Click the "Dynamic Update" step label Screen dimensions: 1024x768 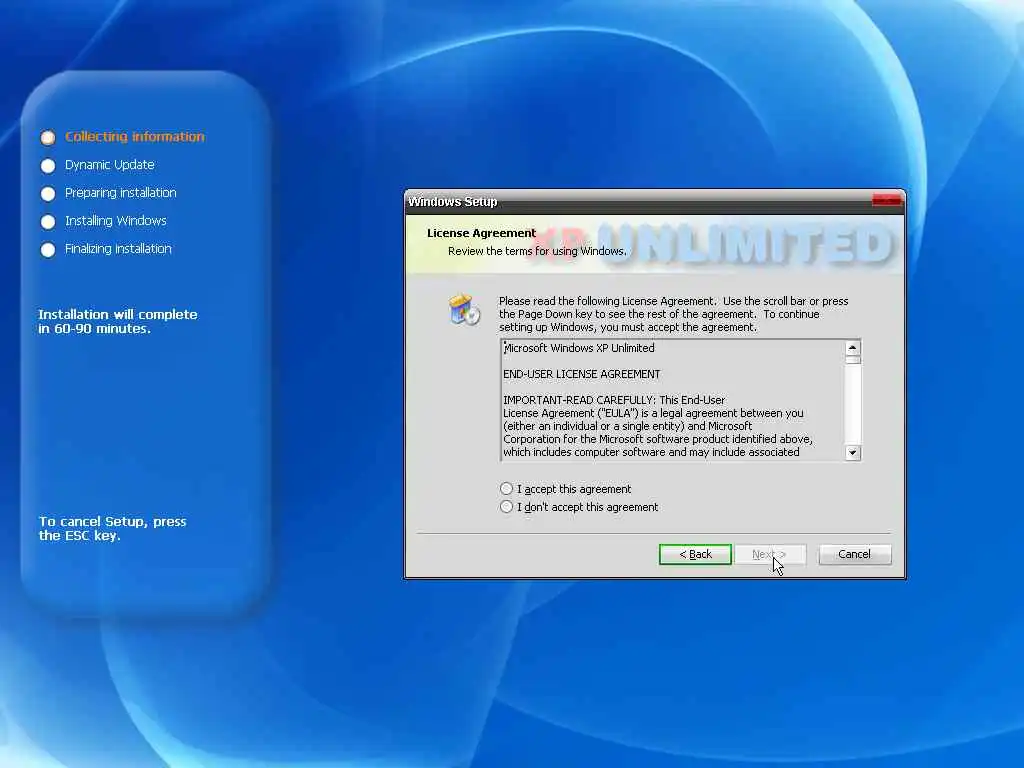110,165
